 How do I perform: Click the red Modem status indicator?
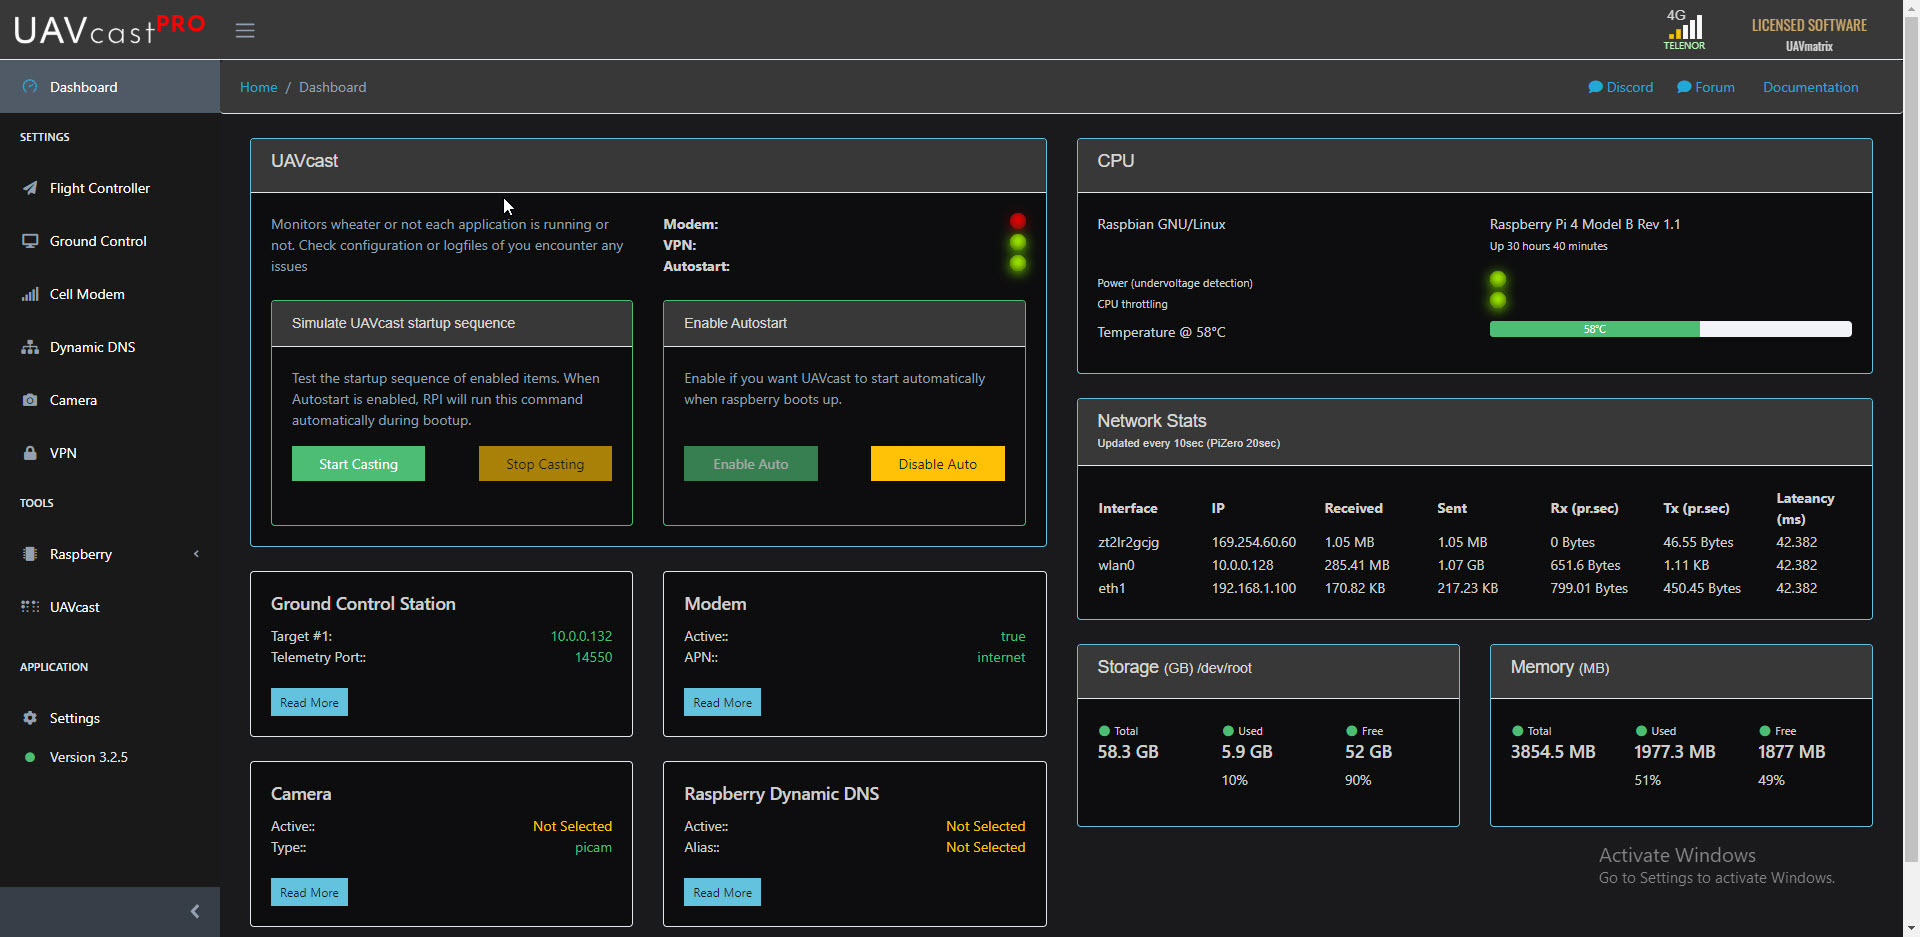1018,221
